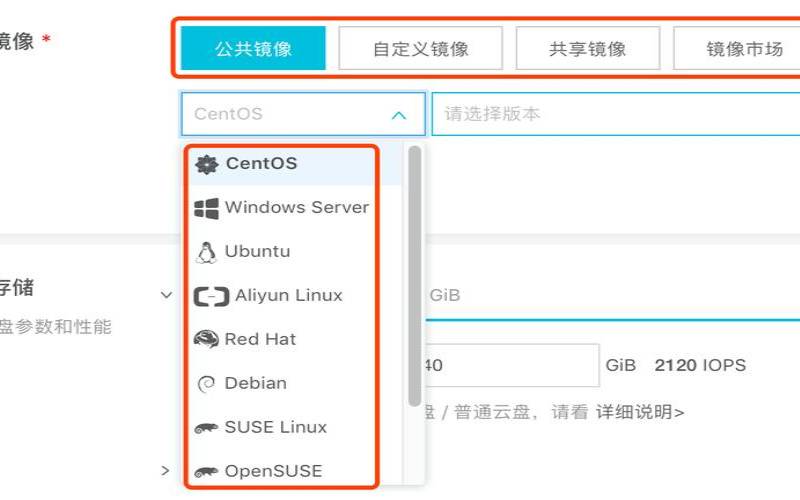800x500 pixels.
Task: Click the Debian swirl icon
Action: point(207,384)
